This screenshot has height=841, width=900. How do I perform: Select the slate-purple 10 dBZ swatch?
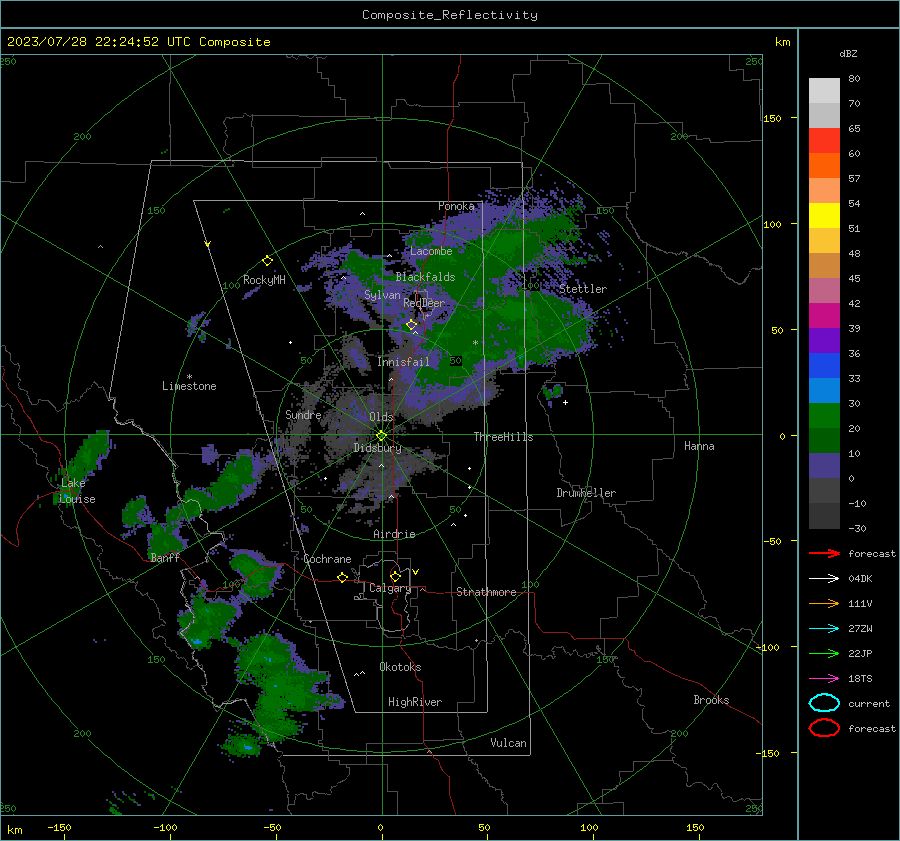[824, 466]
